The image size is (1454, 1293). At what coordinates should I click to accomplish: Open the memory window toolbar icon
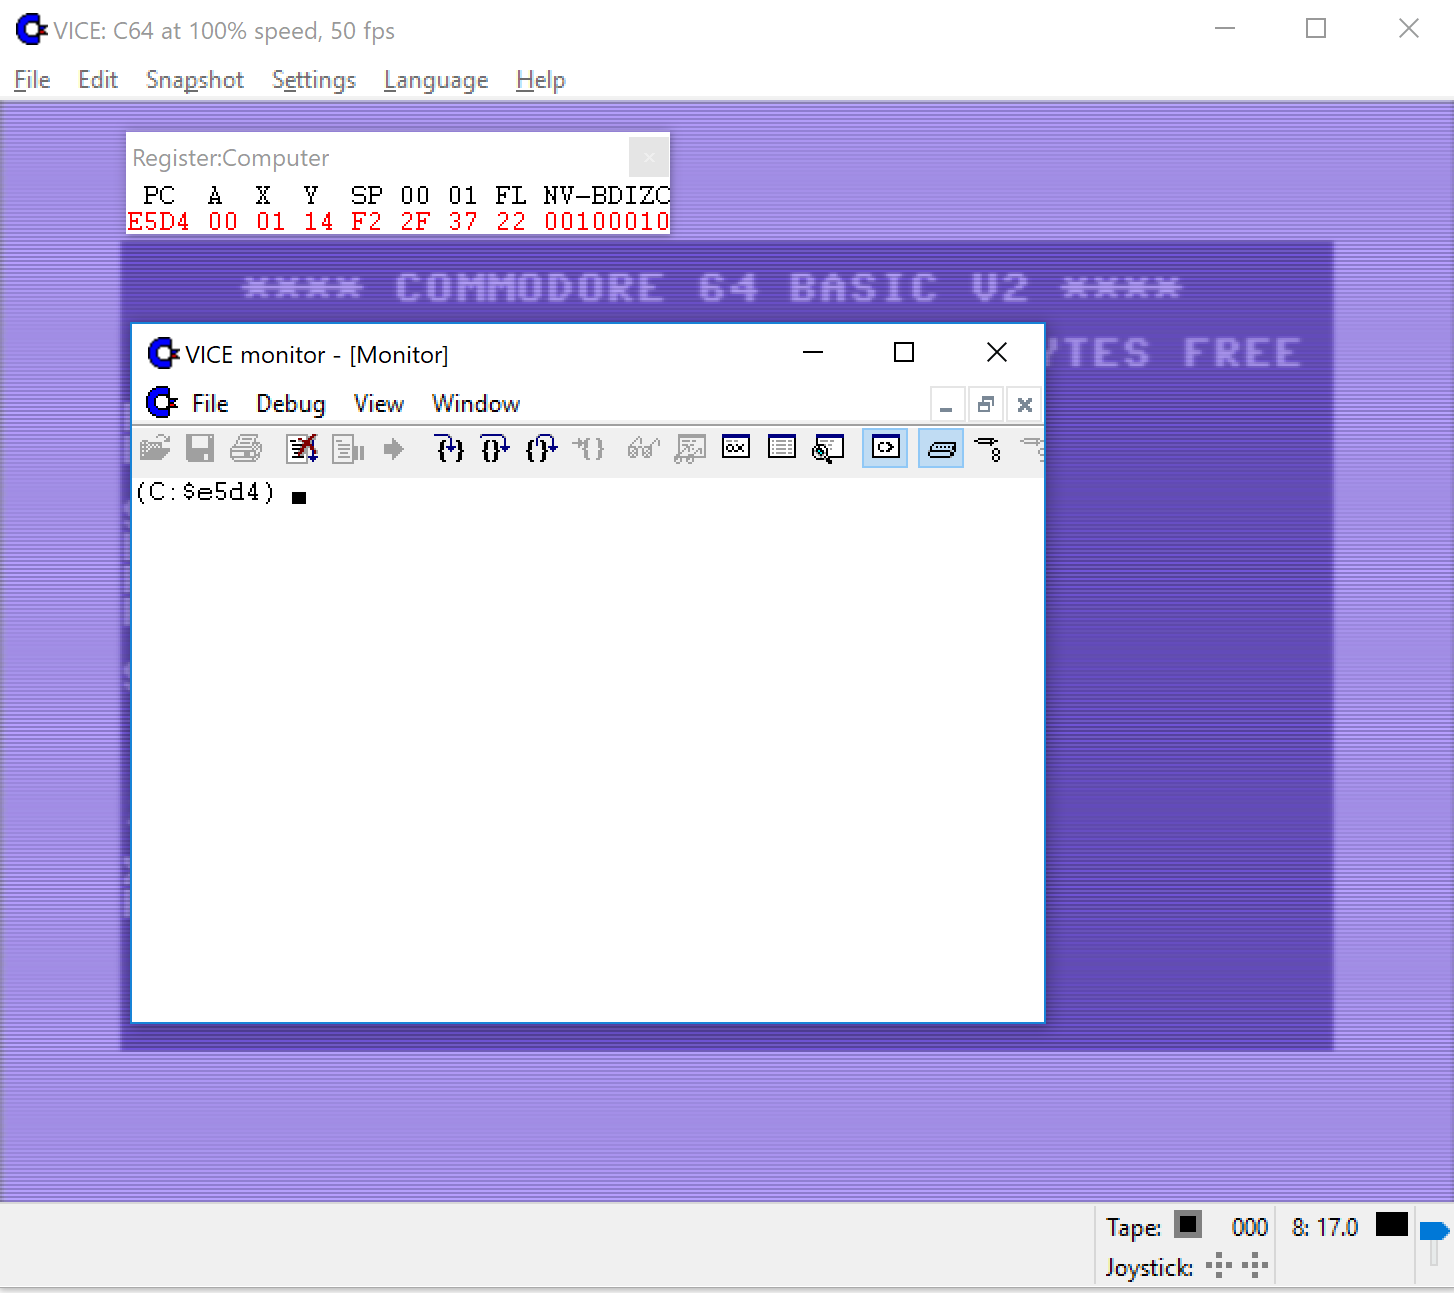click(736, 449)
